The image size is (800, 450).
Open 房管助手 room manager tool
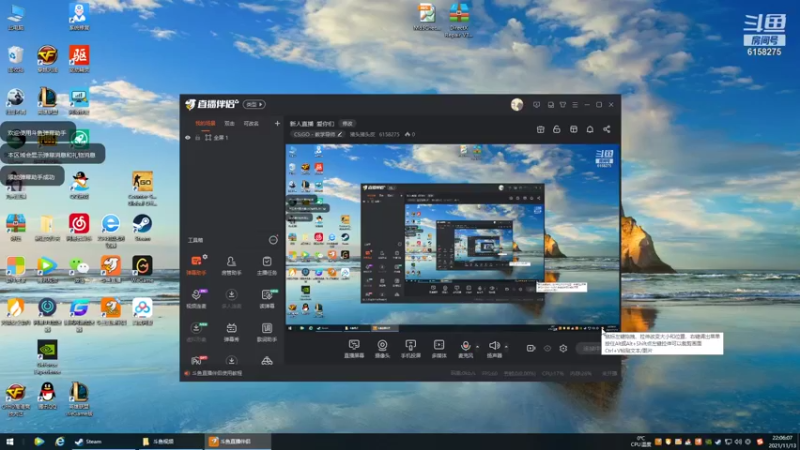coord(231,265)
